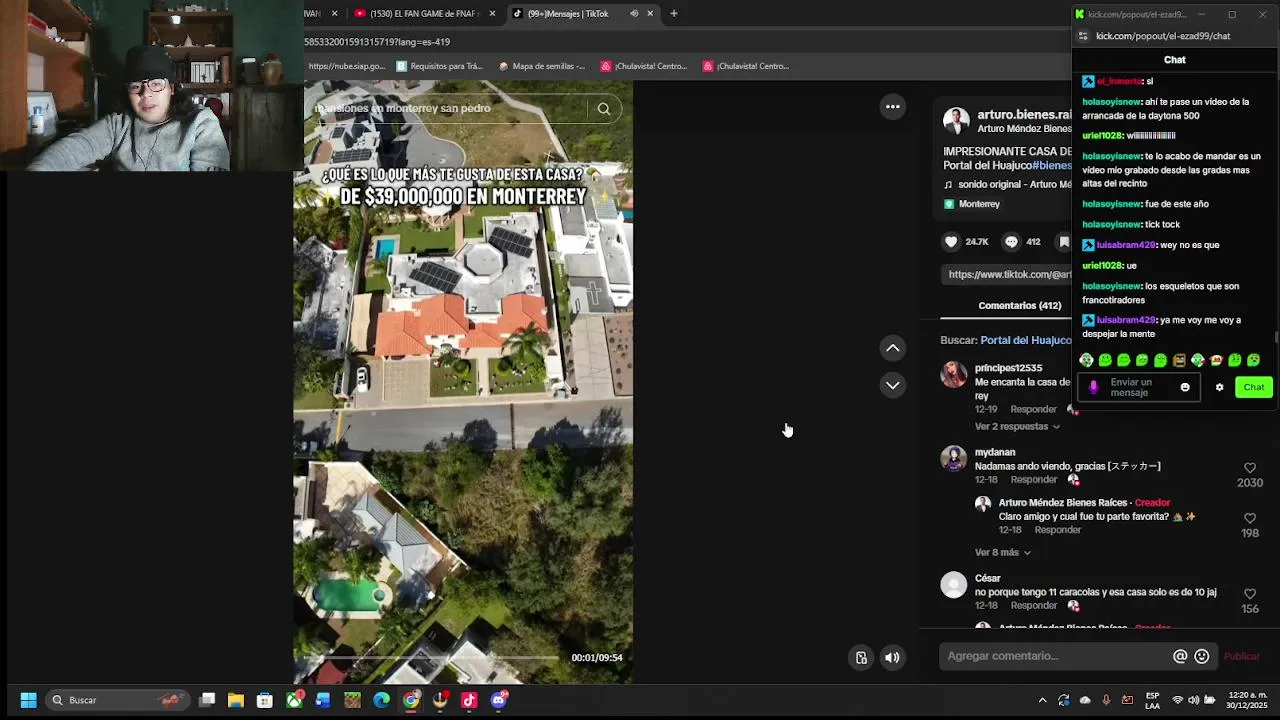Click the @ mention icon in comment box

click(1180, 656)
